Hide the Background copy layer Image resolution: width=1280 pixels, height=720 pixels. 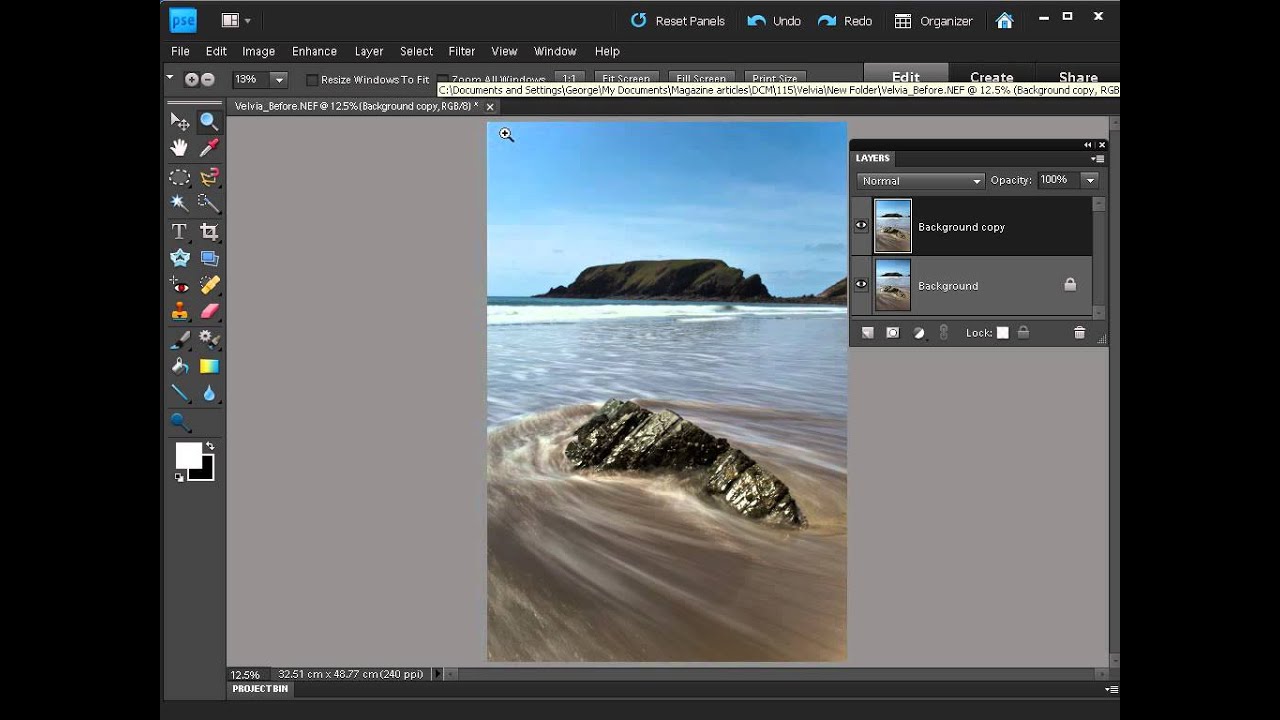click(x=861, y=226)
